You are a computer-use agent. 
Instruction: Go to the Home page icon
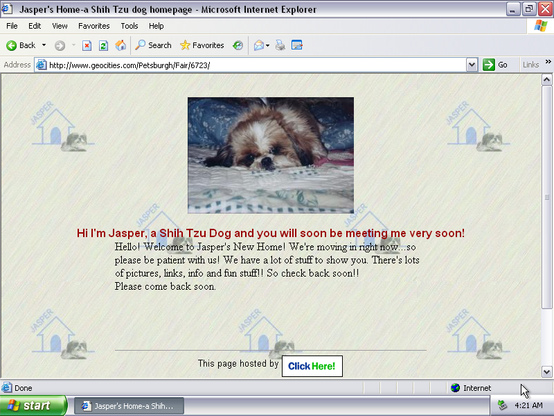click(120, 45)
